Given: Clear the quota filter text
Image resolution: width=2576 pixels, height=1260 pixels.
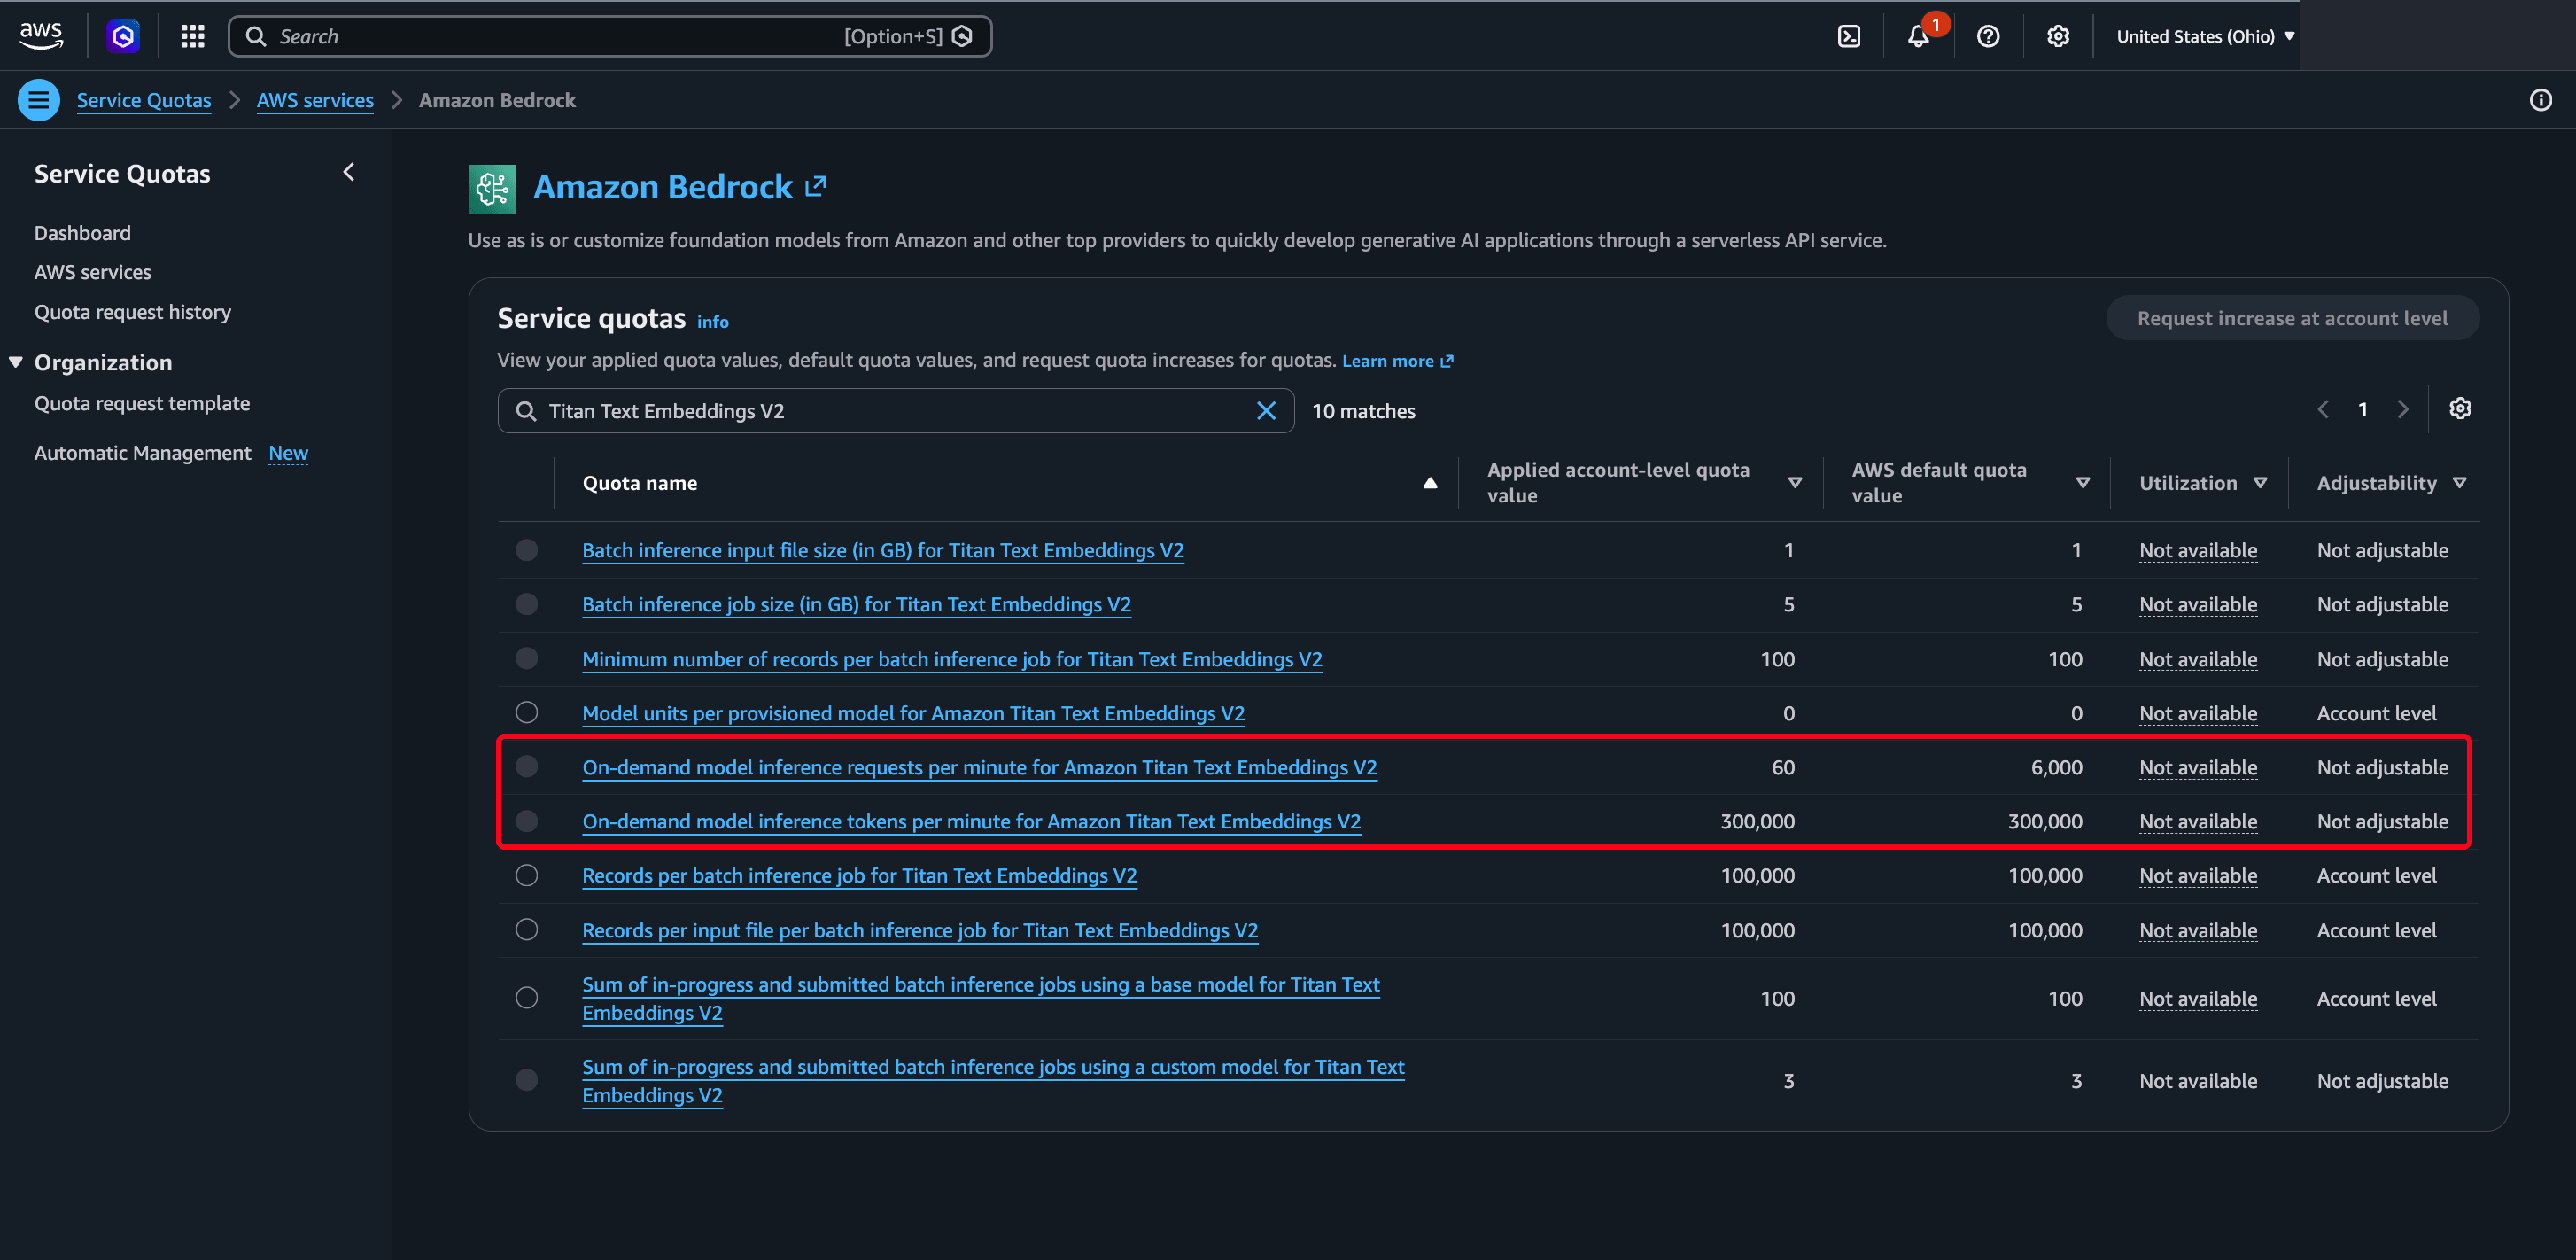Looking at the screenshot, I should (1266, 411).
